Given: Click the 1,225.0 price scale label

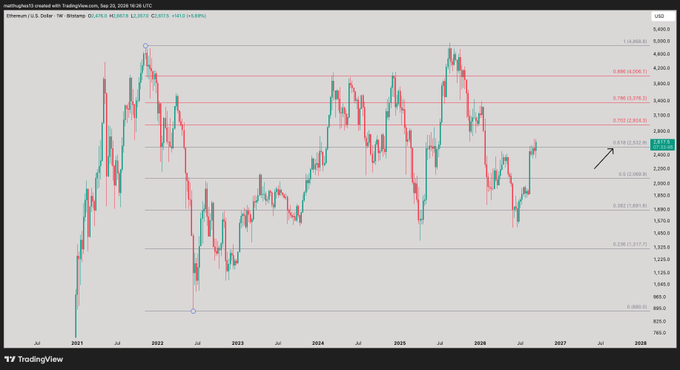Looking at the screenshot, I should (x=662, y=259).
